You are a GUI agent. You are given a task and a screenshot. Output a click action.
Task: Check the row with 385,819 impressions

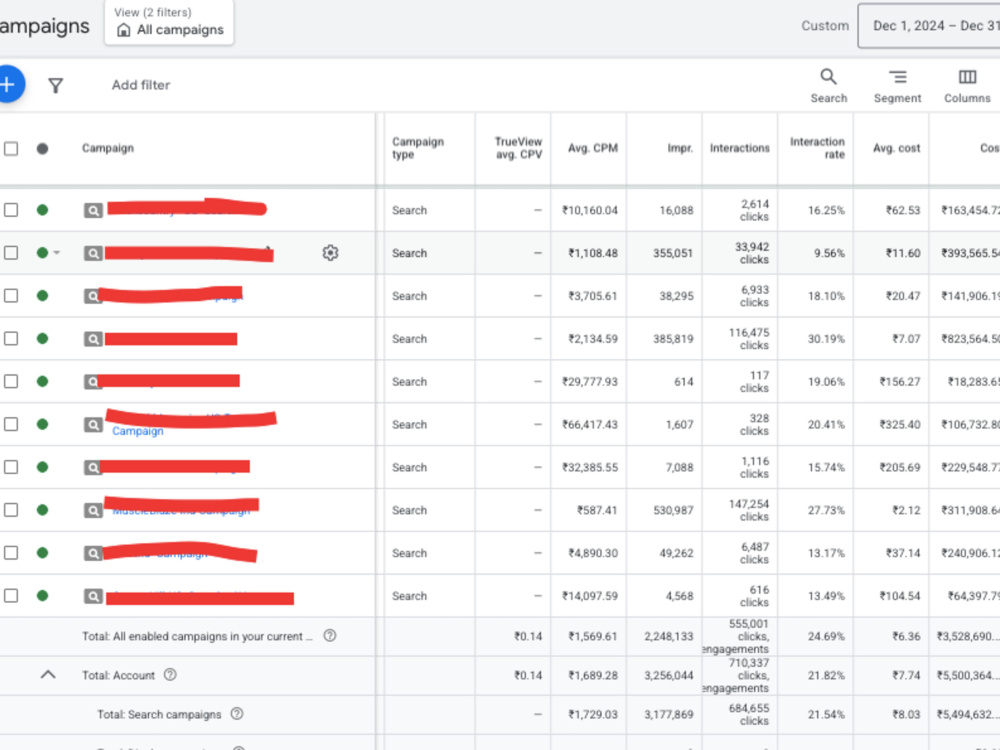click(11, 339)
